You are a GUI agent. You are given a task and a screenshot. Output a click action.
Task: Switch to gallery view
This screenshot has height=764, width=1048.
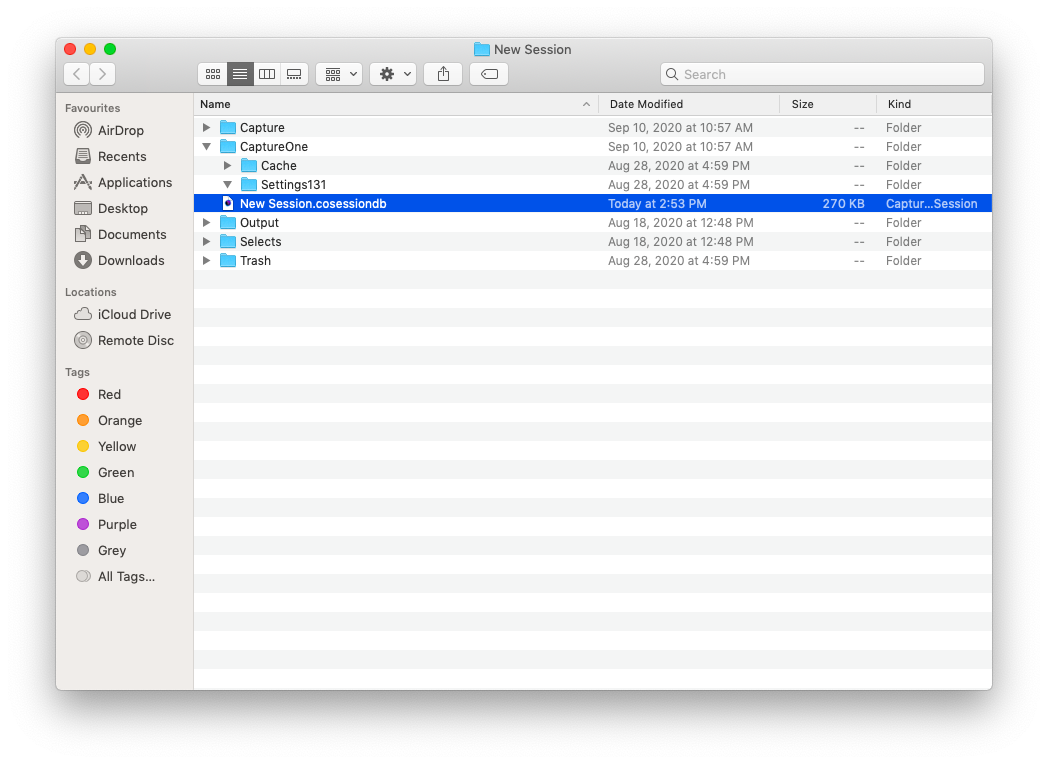(294, 74)
